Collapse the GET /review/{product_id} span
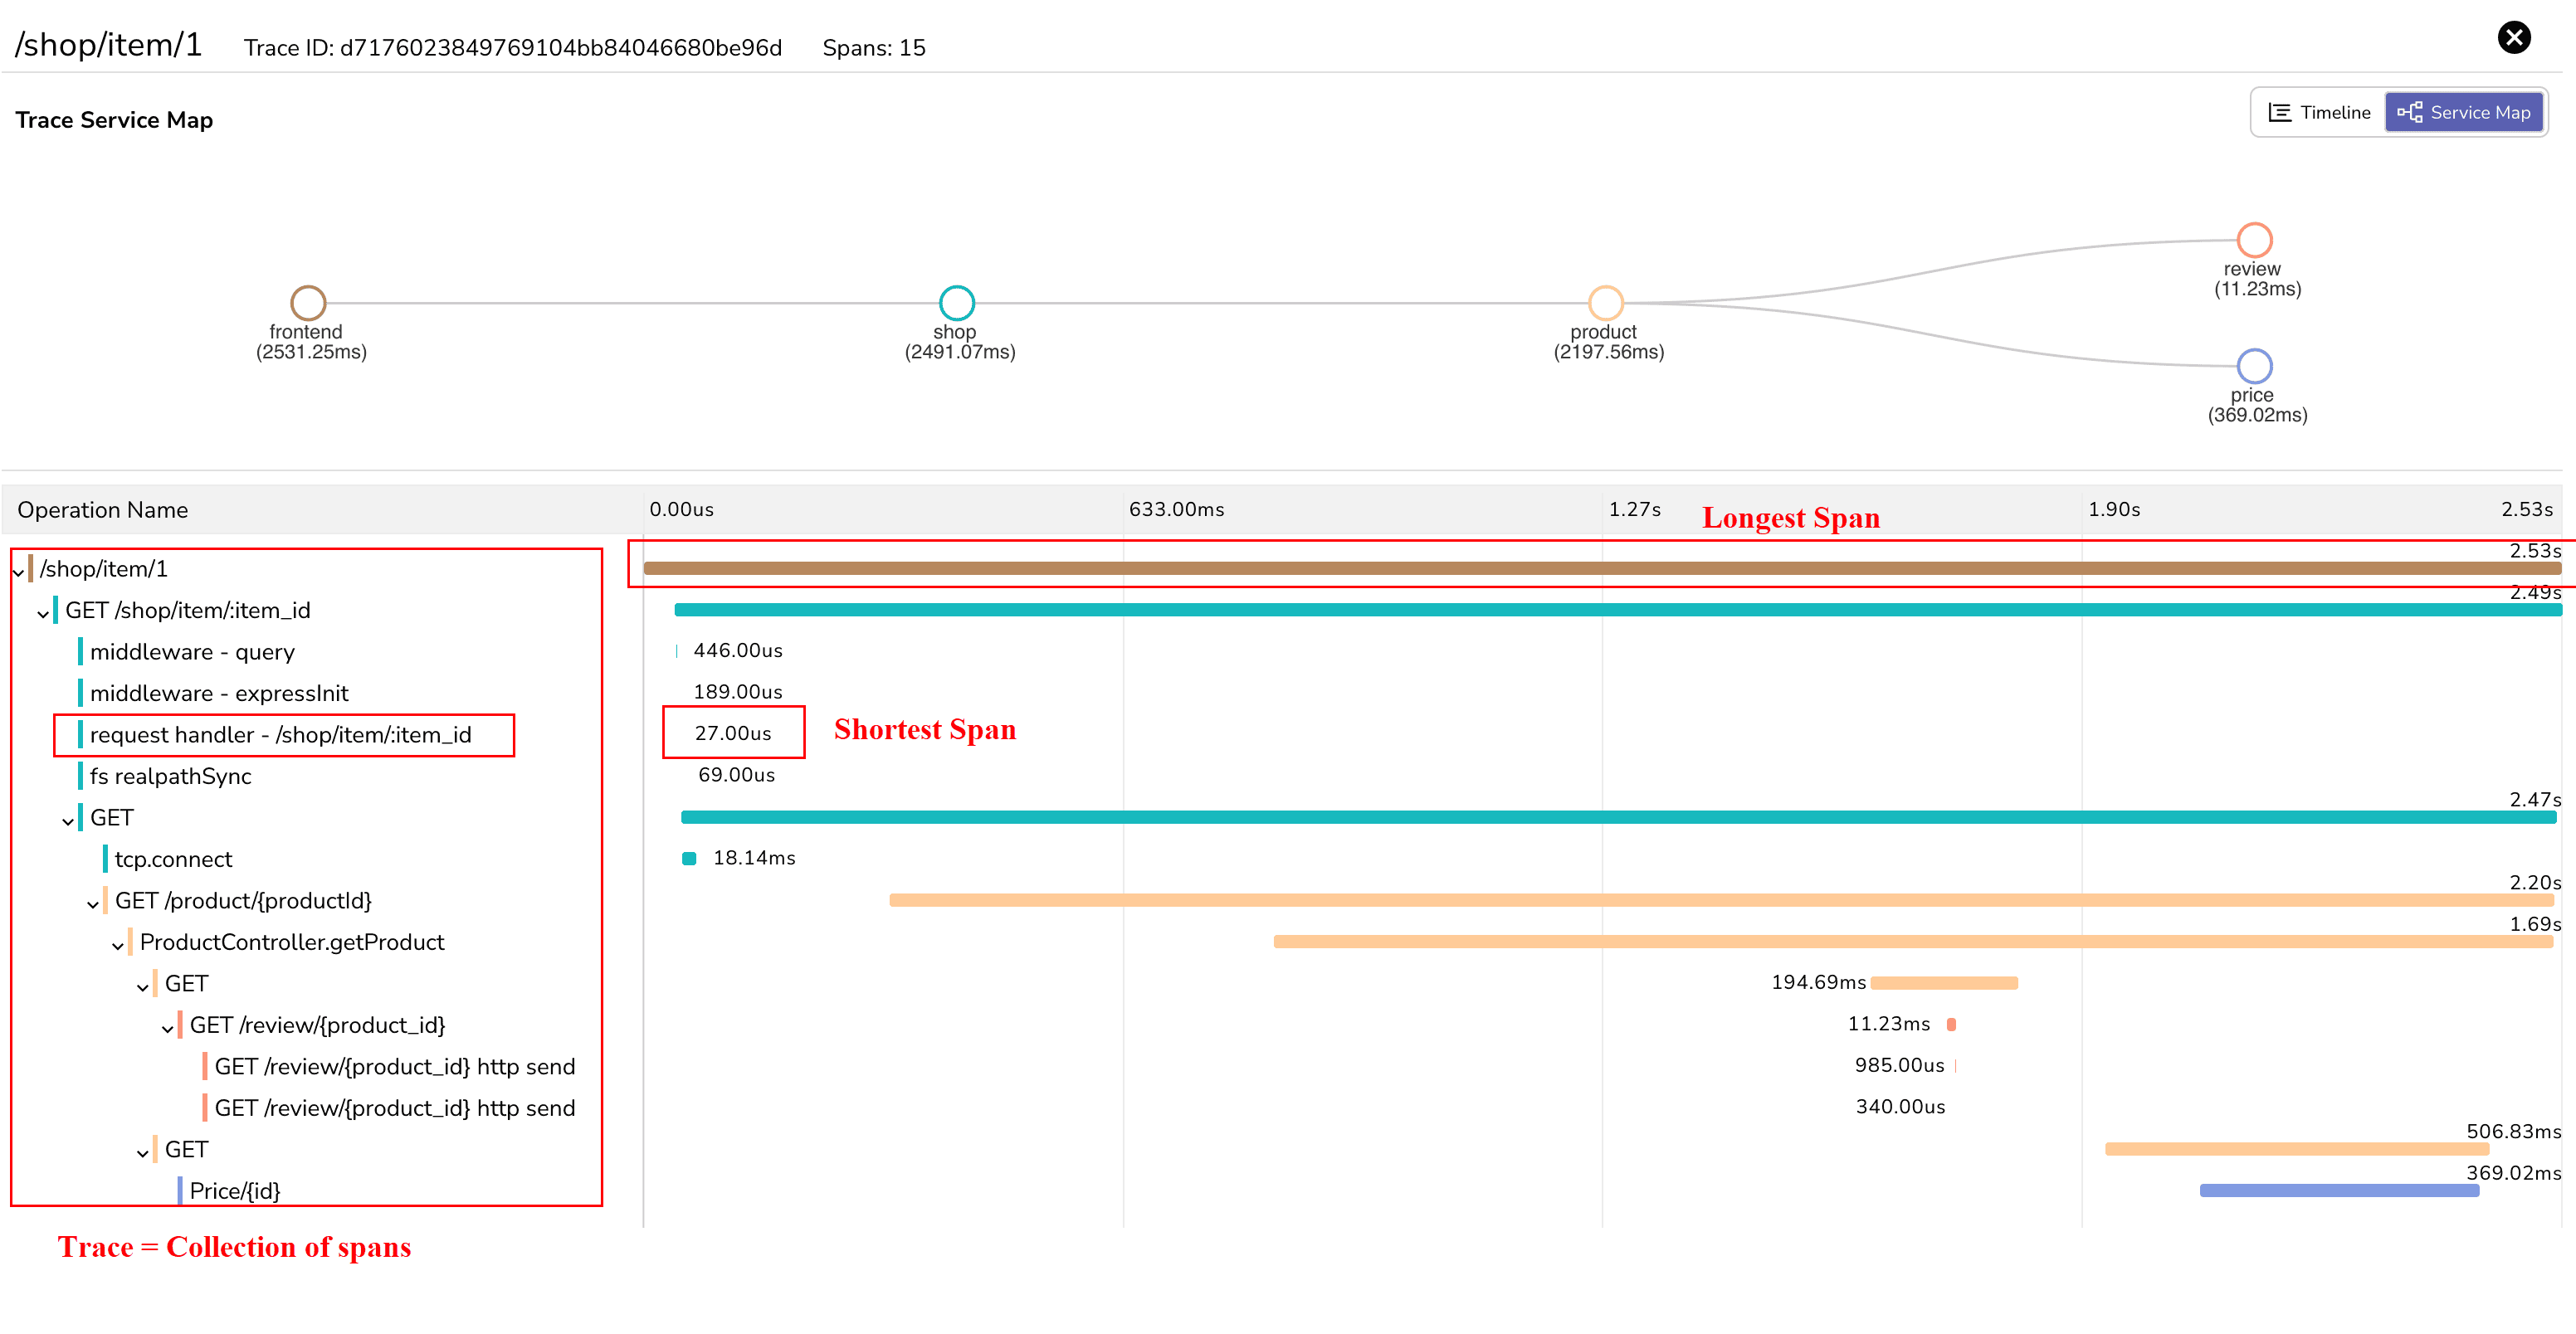This screenshot has width=2576, height=1334. pos(168,1028)
